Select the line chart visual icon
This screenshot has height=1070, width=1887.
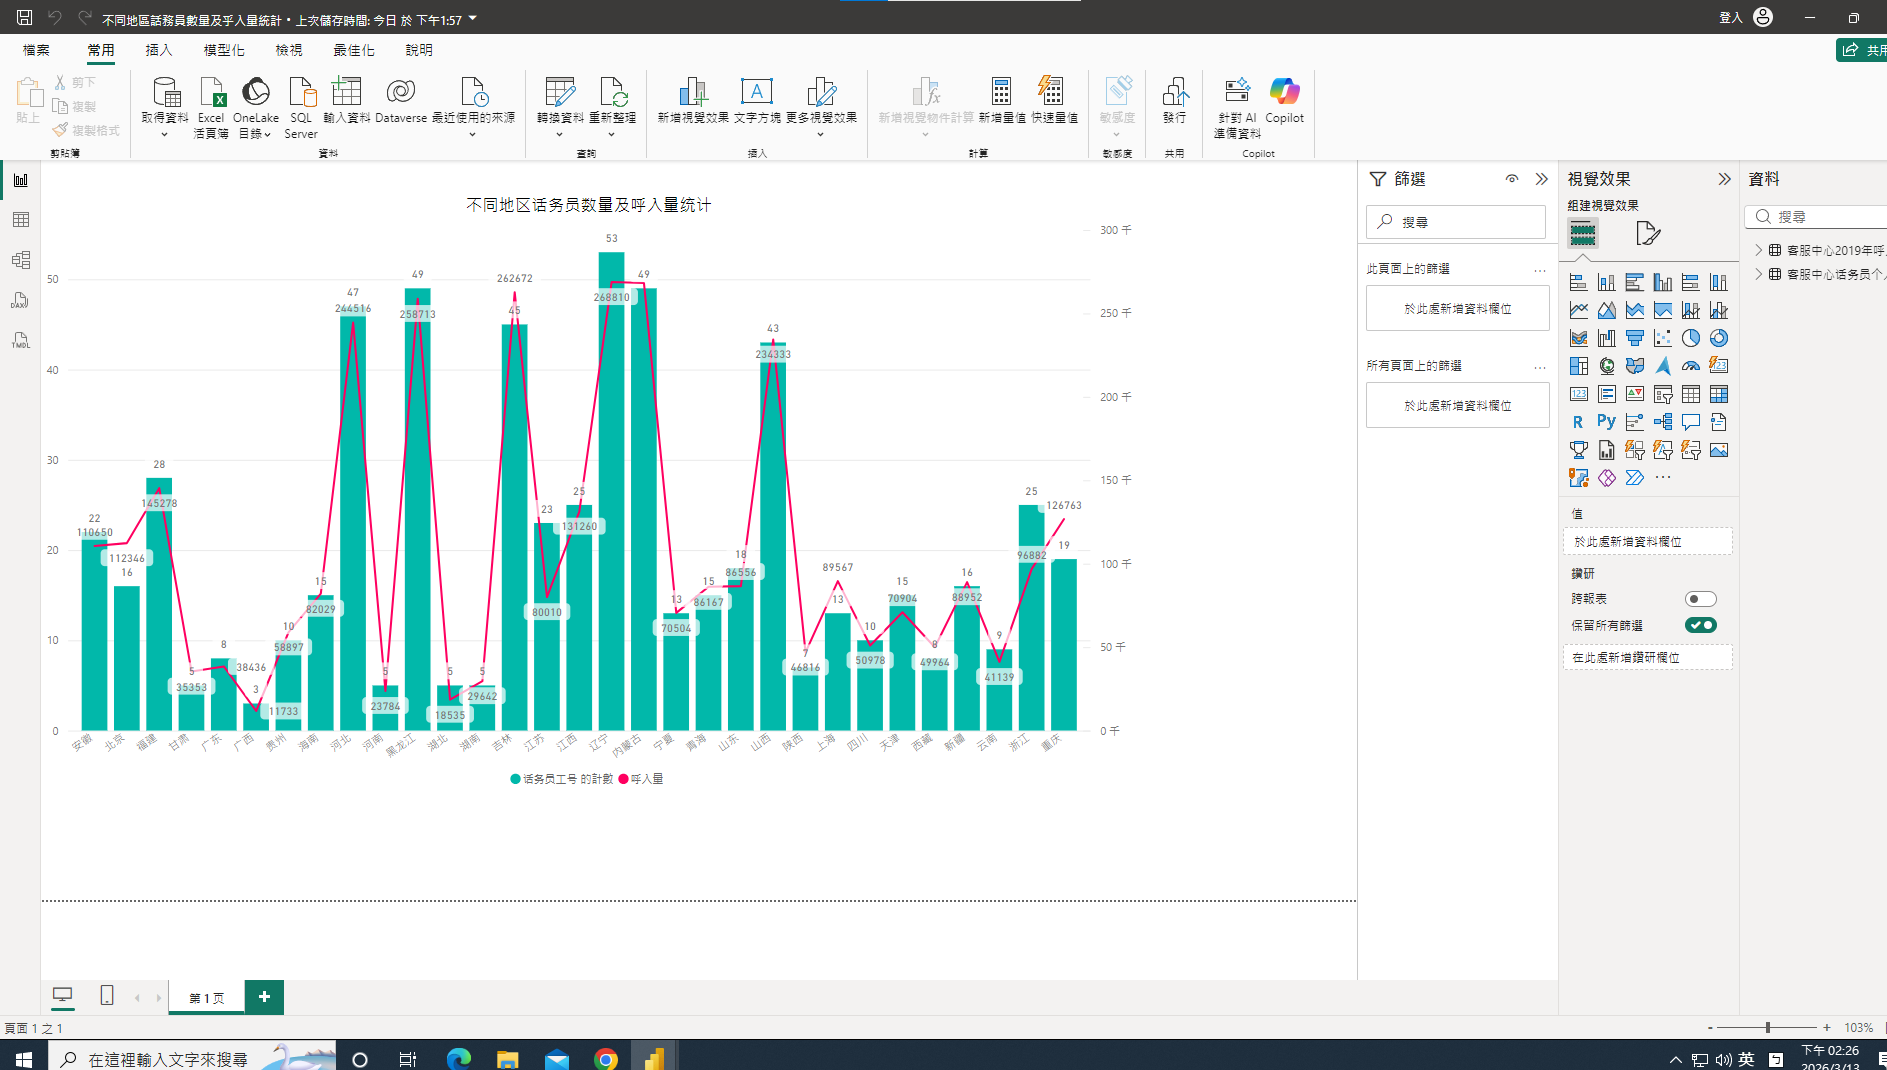[1578, 309]
